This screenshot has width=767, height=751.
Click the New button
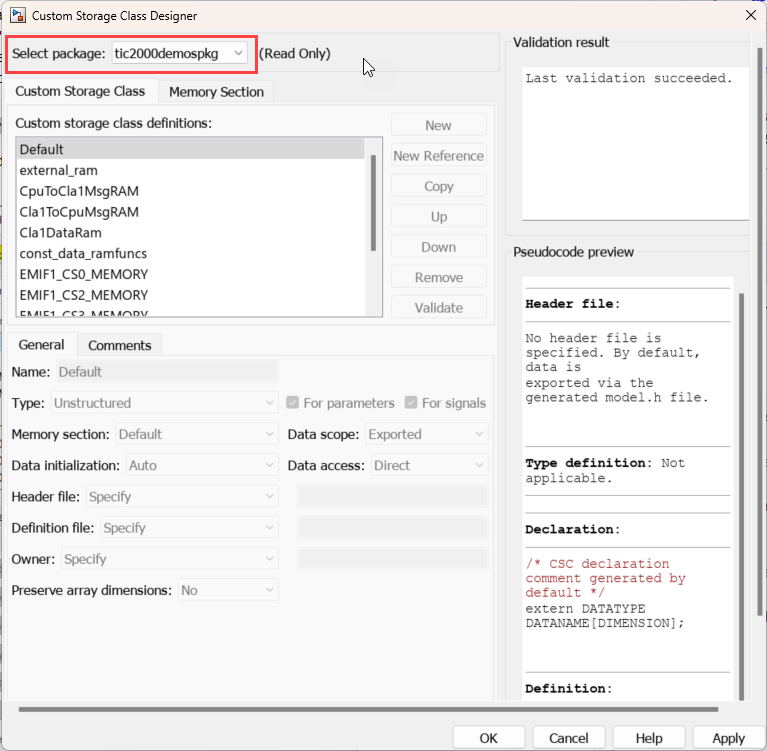(439, 125)
